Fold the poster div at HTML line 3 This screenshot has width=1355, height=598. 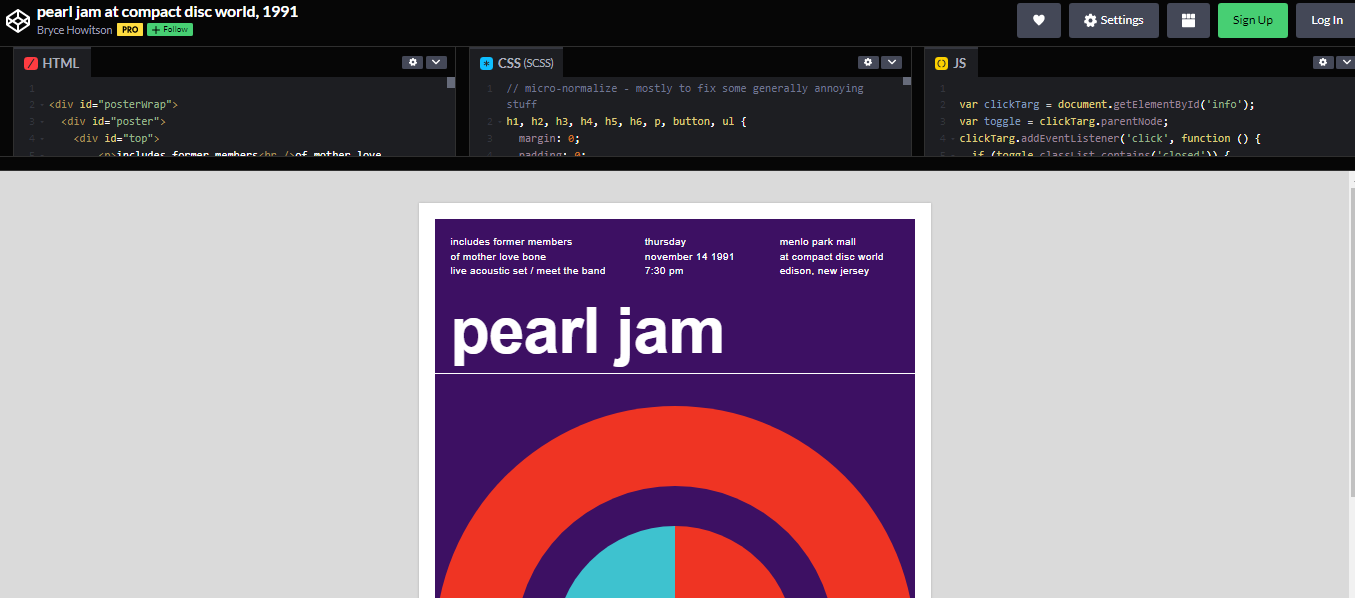click(41, 122)
